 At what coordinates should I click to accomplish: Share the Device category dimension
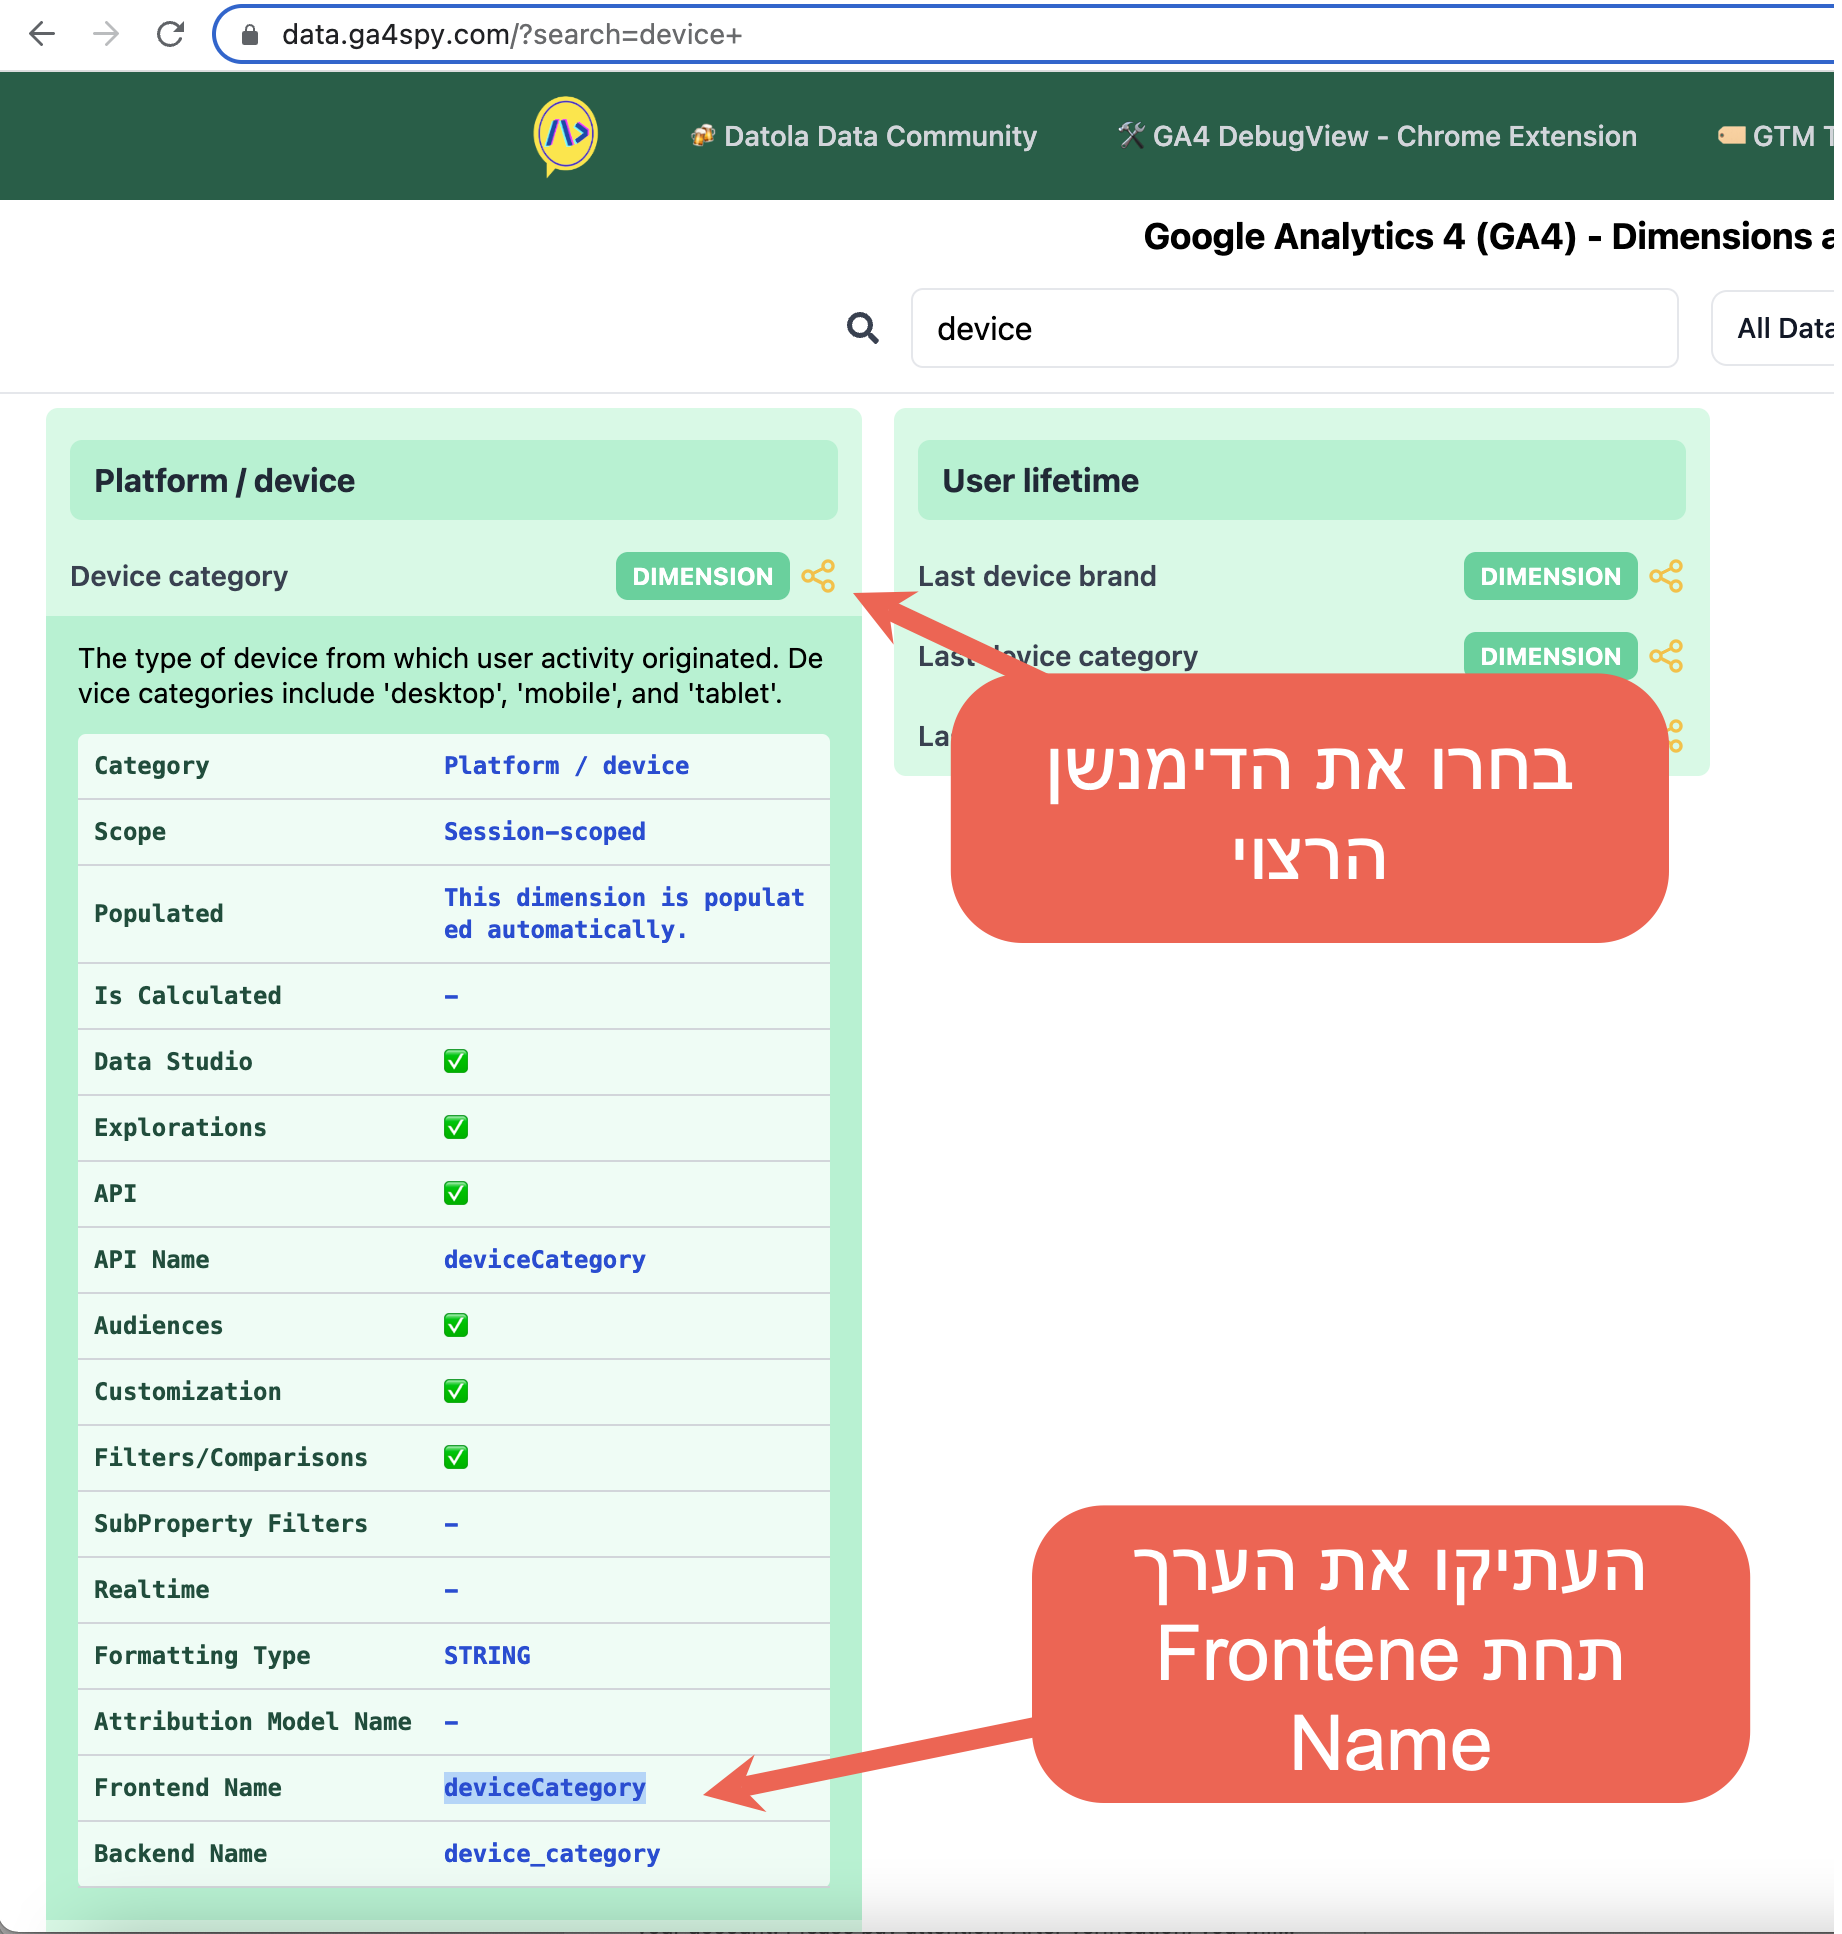(819, 576)
